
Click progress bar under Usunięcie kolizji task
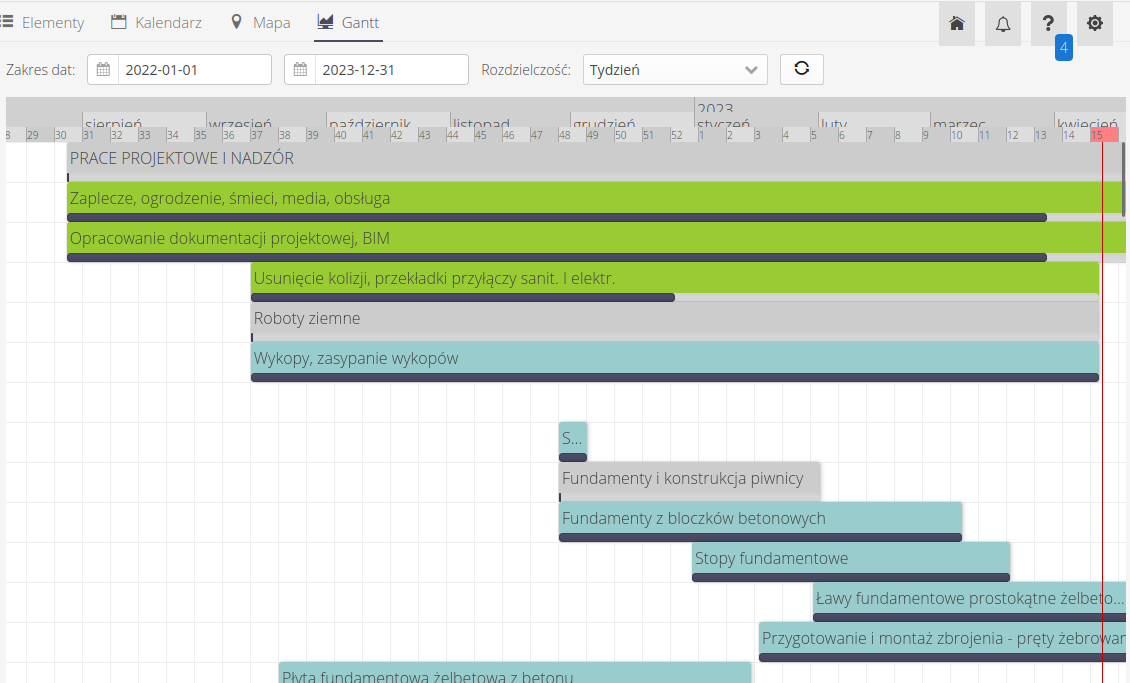point(462,297)
